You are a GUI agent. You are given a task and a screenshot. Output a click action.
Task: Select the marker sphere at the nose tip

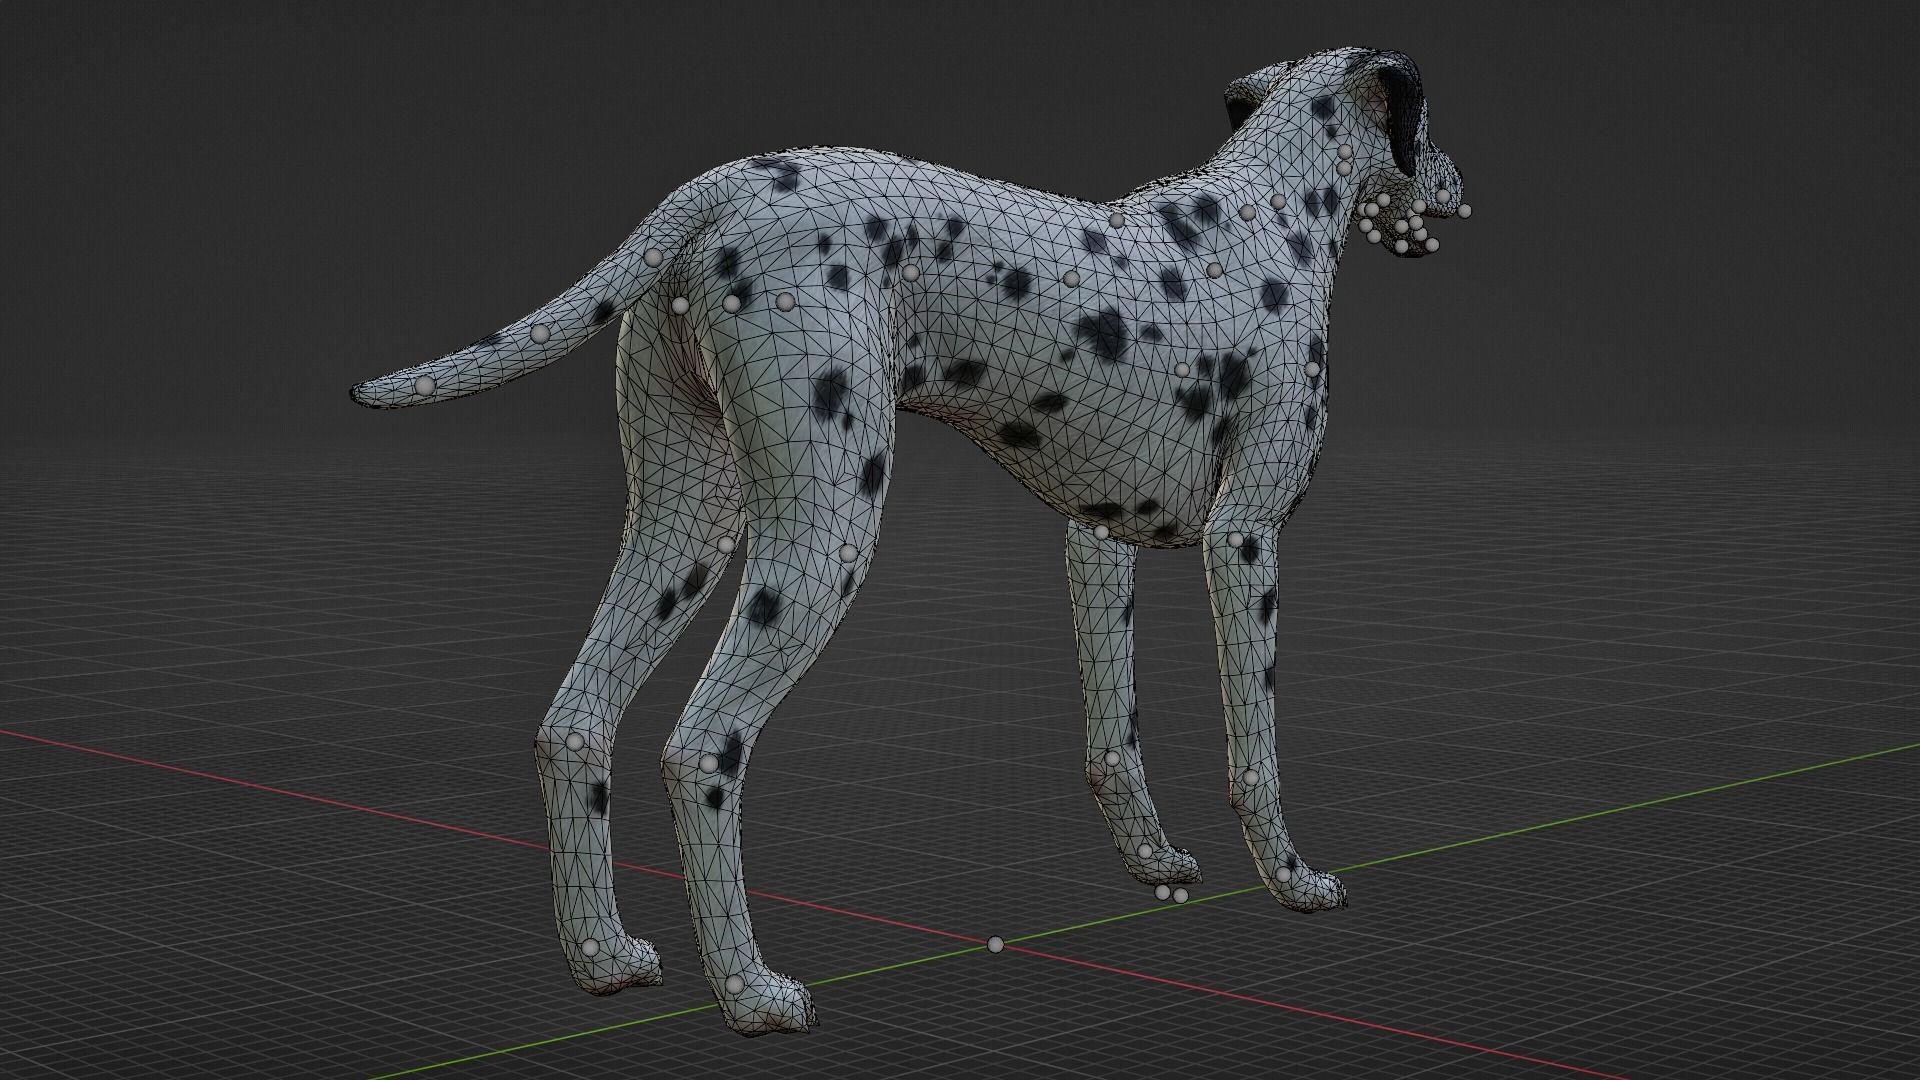(x=1465, y=211)
